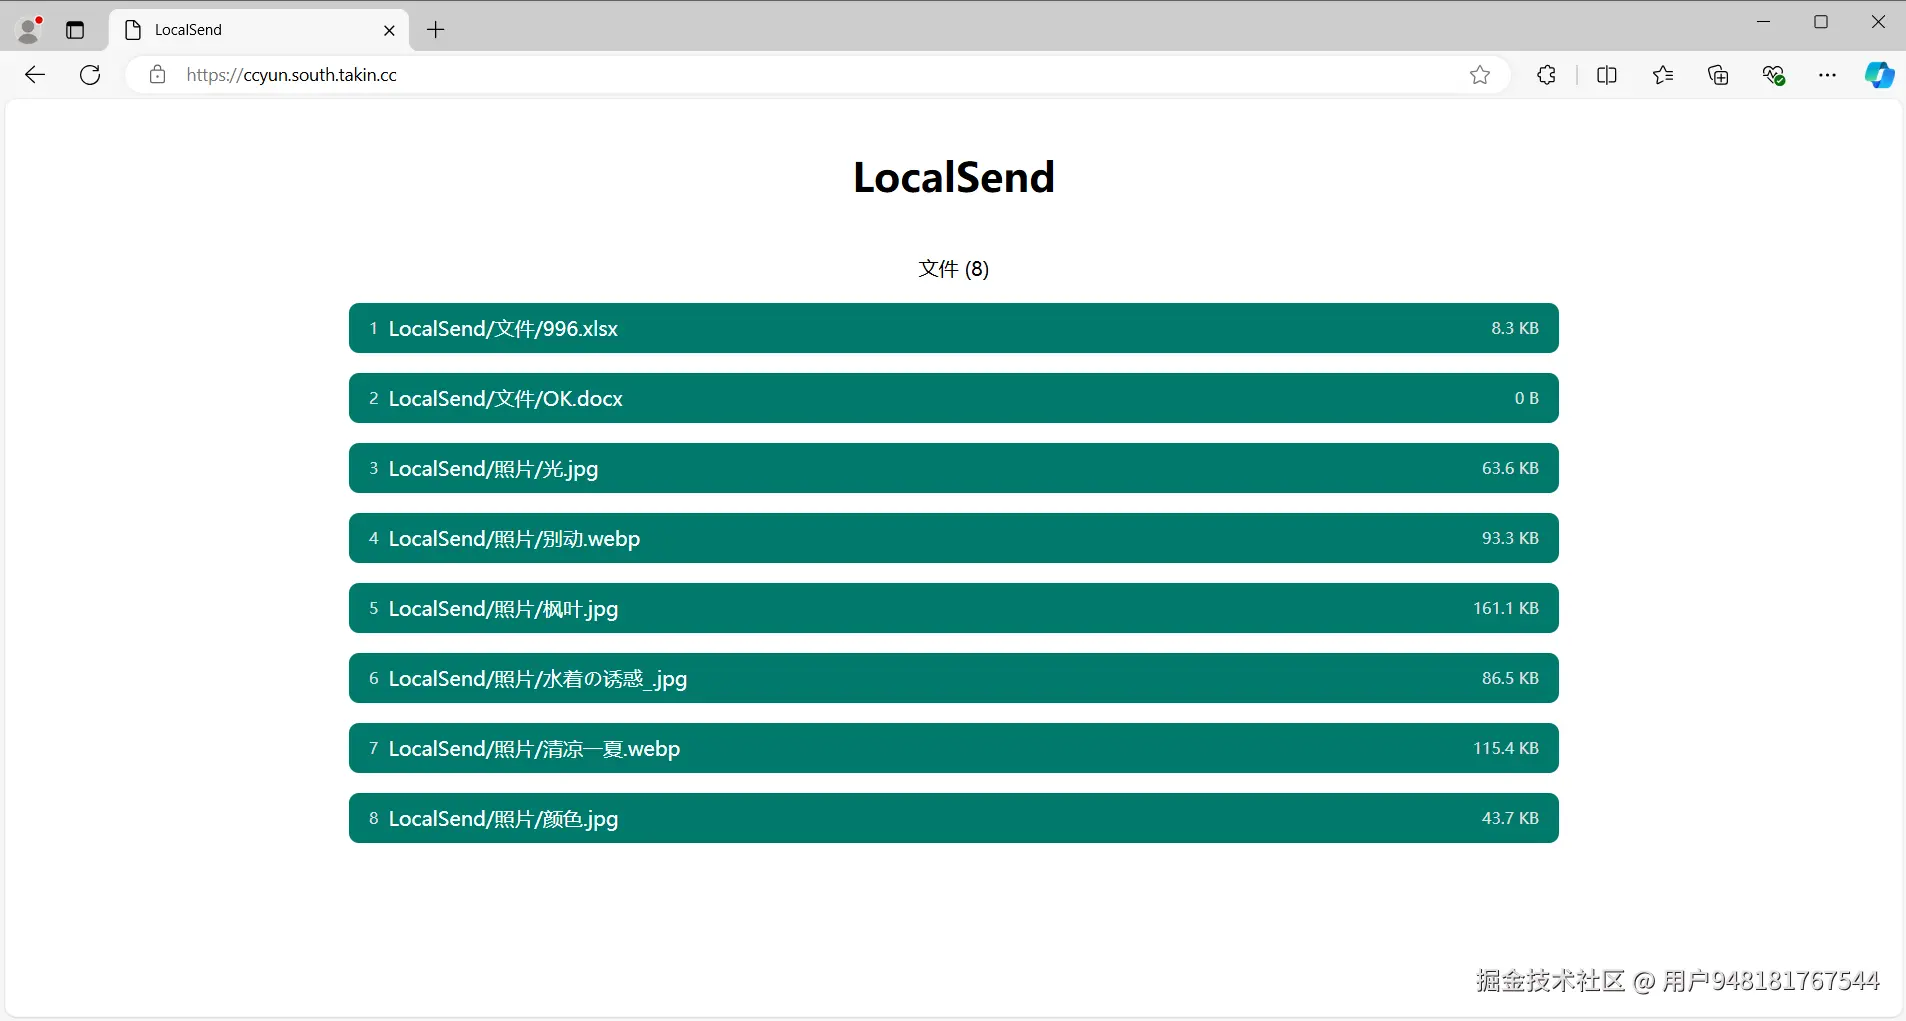1906x1021 pixels.
Task: Close the LocalSend tab
Action: 389,30
